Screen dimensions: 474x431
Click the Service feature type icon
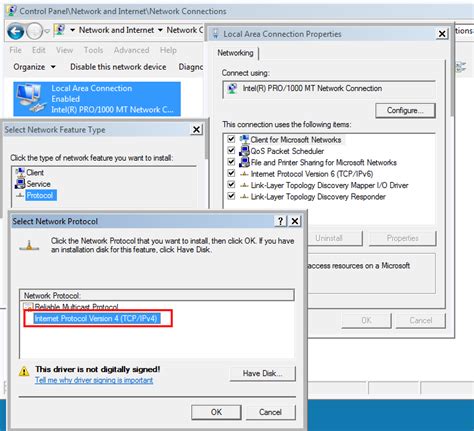(x=20, y=184)
